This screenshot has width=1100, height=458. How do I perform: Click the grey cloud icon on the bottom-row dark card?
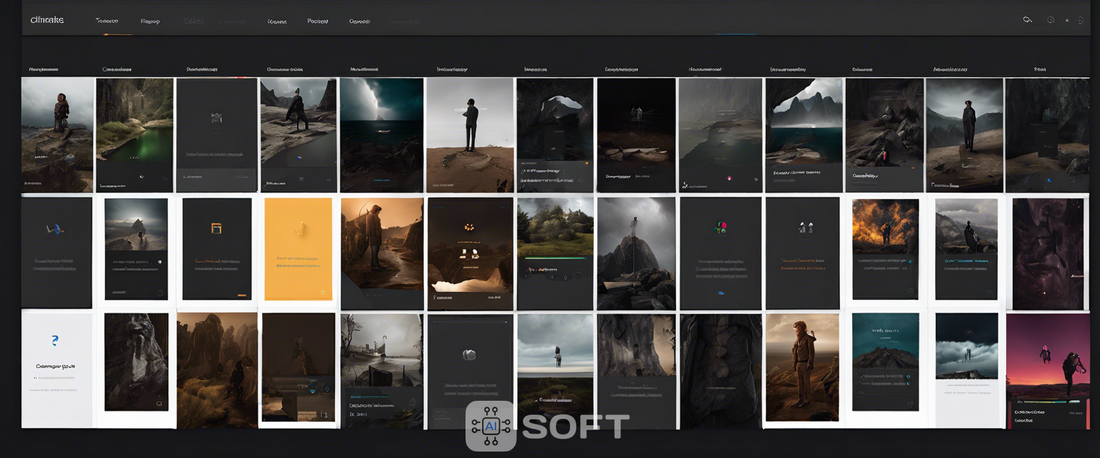[x=467, y=354]
